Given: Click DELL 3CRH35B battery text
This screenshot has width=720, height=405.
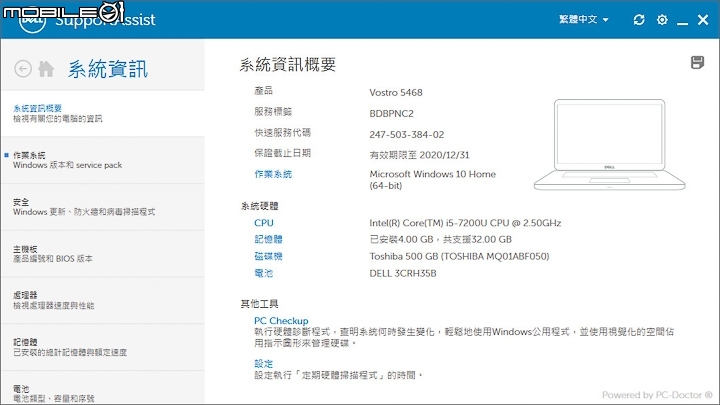Looking at the screenshot, I should [403, 273].
